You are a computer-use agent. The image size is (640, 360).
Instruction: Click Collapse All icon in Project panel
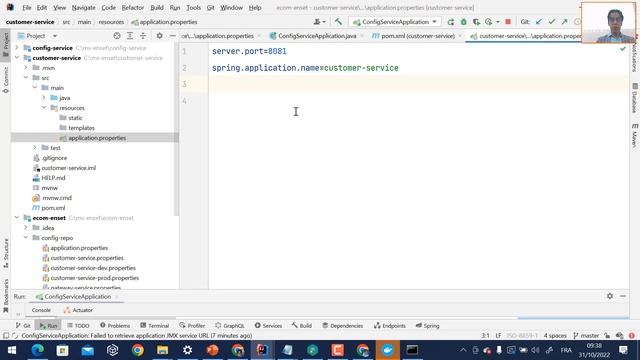coord(143,36)
